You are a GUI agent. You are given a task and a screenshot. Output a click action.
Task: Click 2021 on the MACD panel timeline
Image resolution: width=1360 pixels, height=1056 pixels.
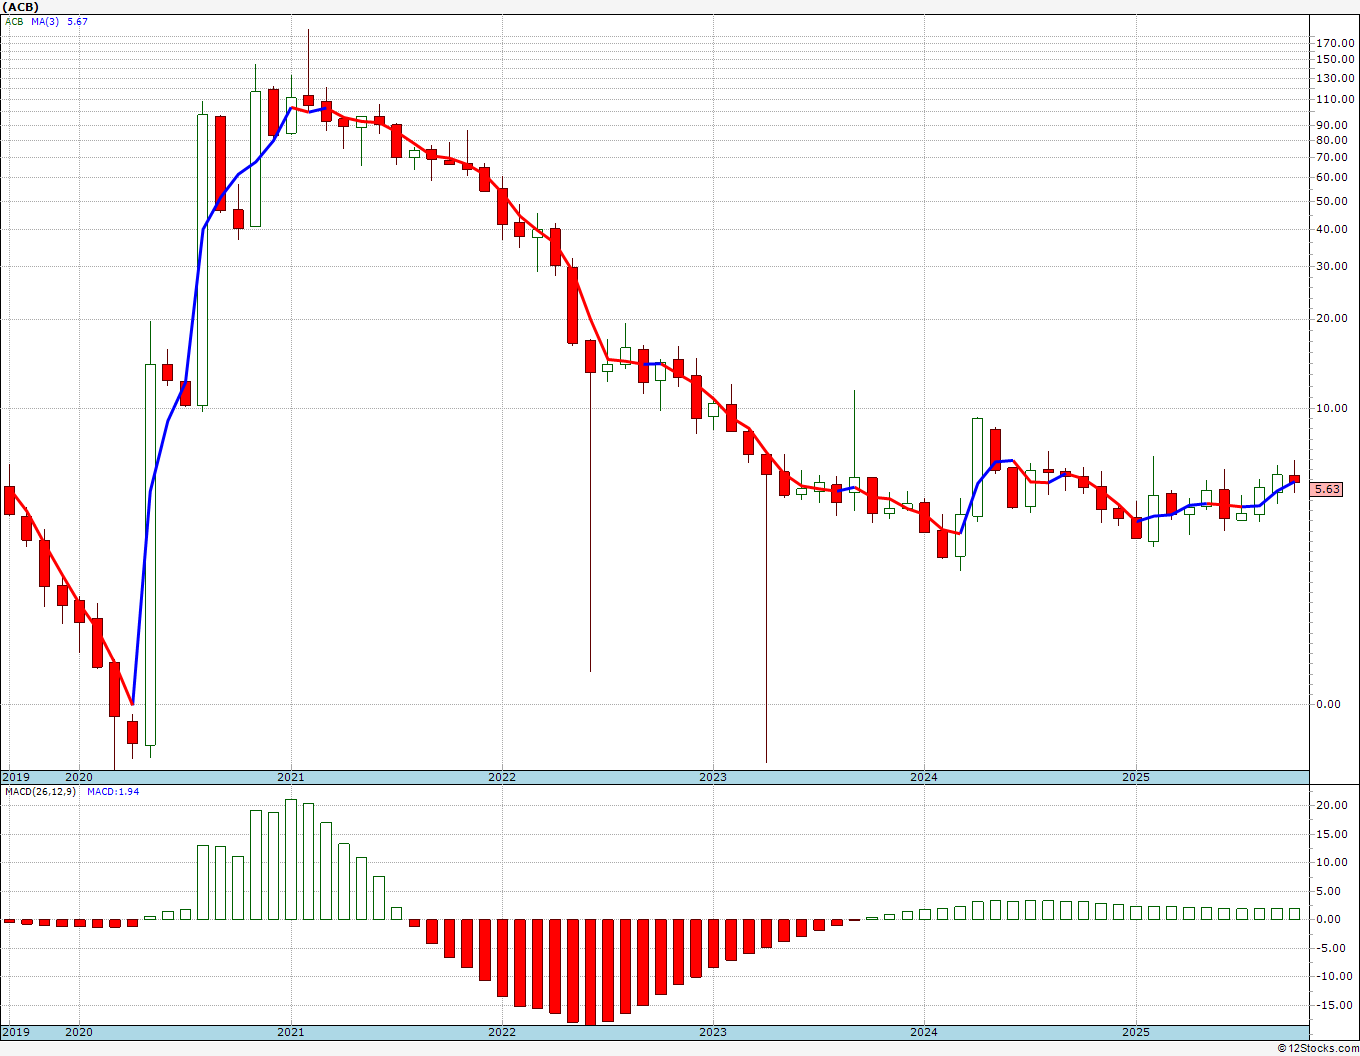pos(290,1032)
